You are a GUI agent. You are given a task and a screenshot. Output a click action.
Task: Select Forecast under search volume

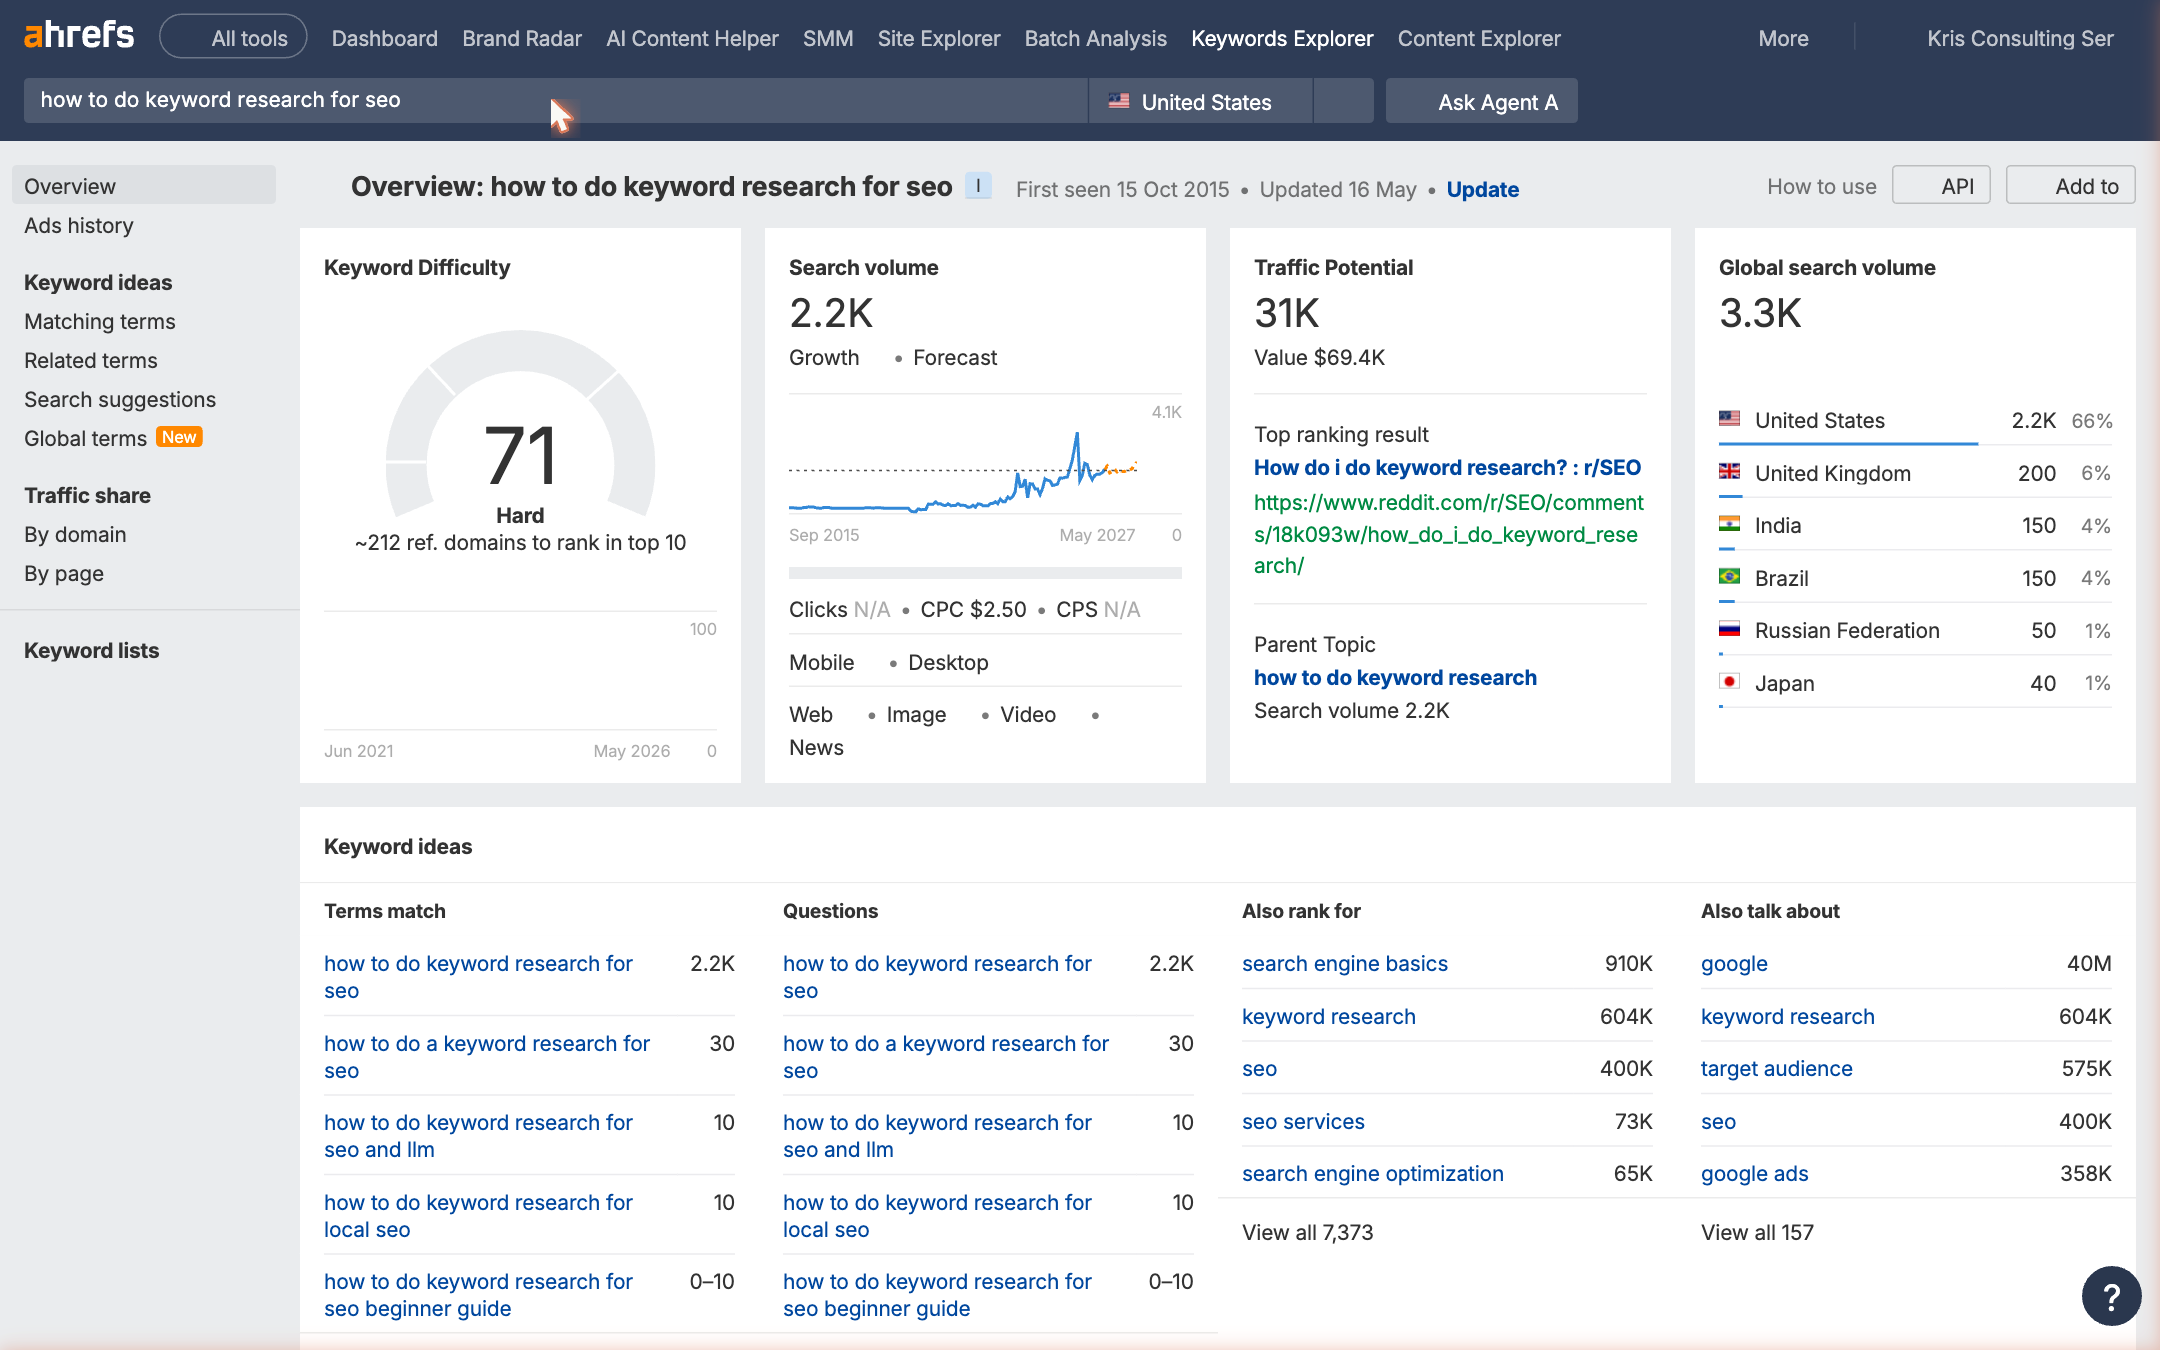coord(955,357)
